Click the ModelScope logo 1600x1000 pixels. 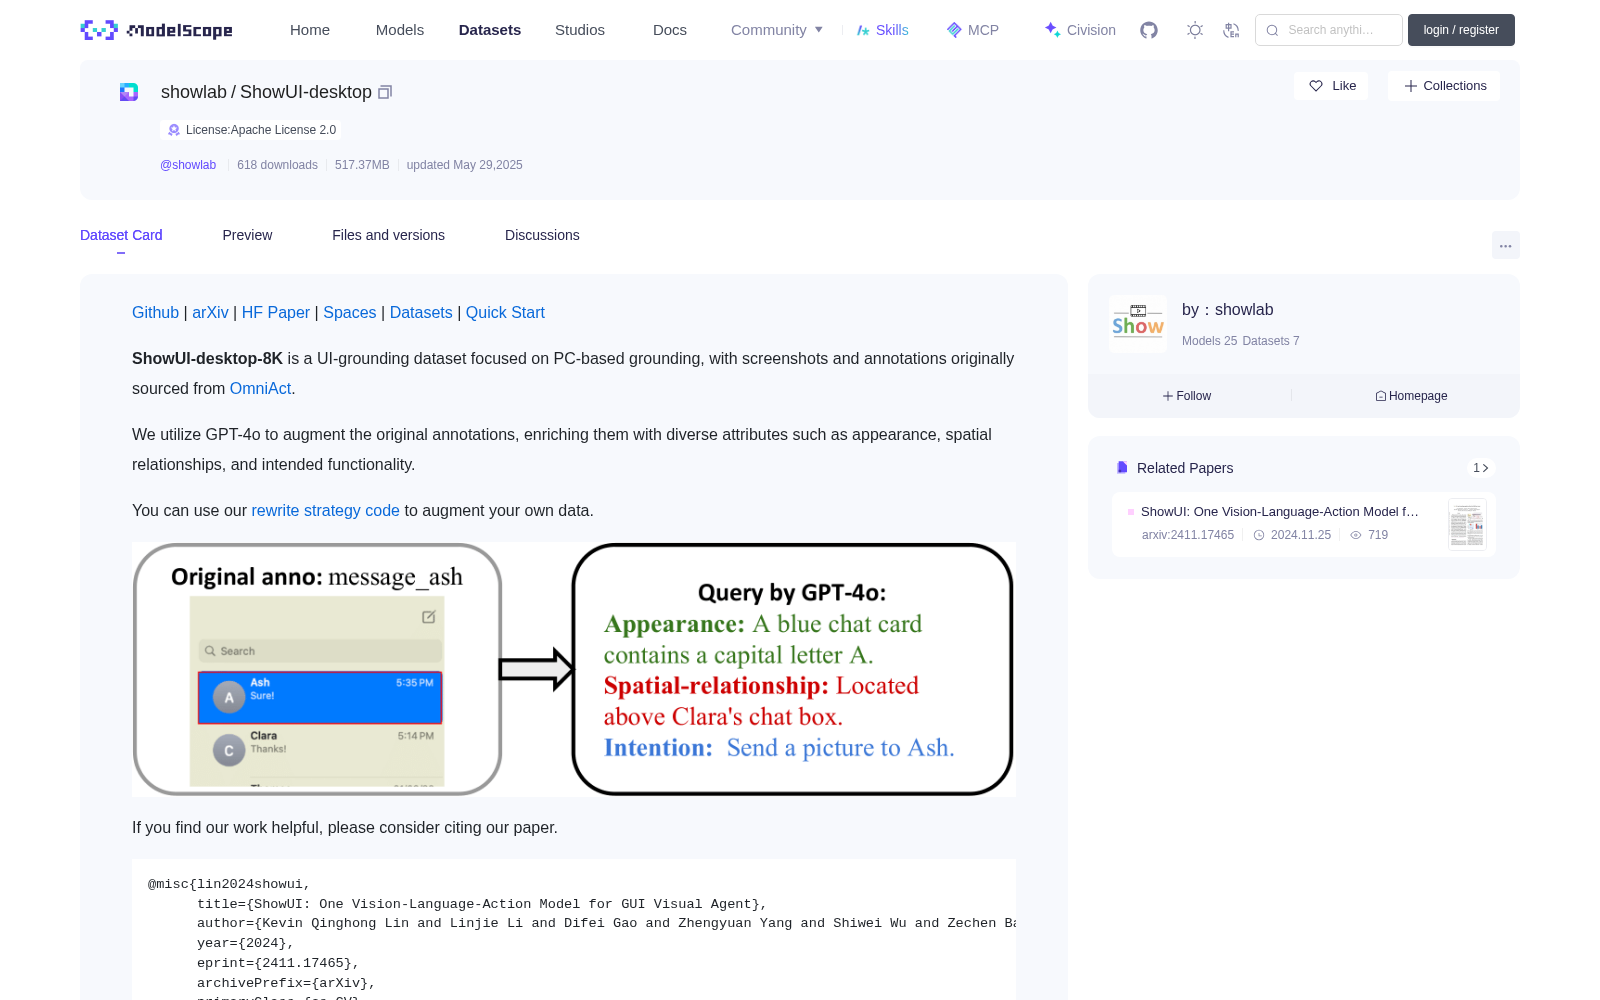[x=157, y=30]
